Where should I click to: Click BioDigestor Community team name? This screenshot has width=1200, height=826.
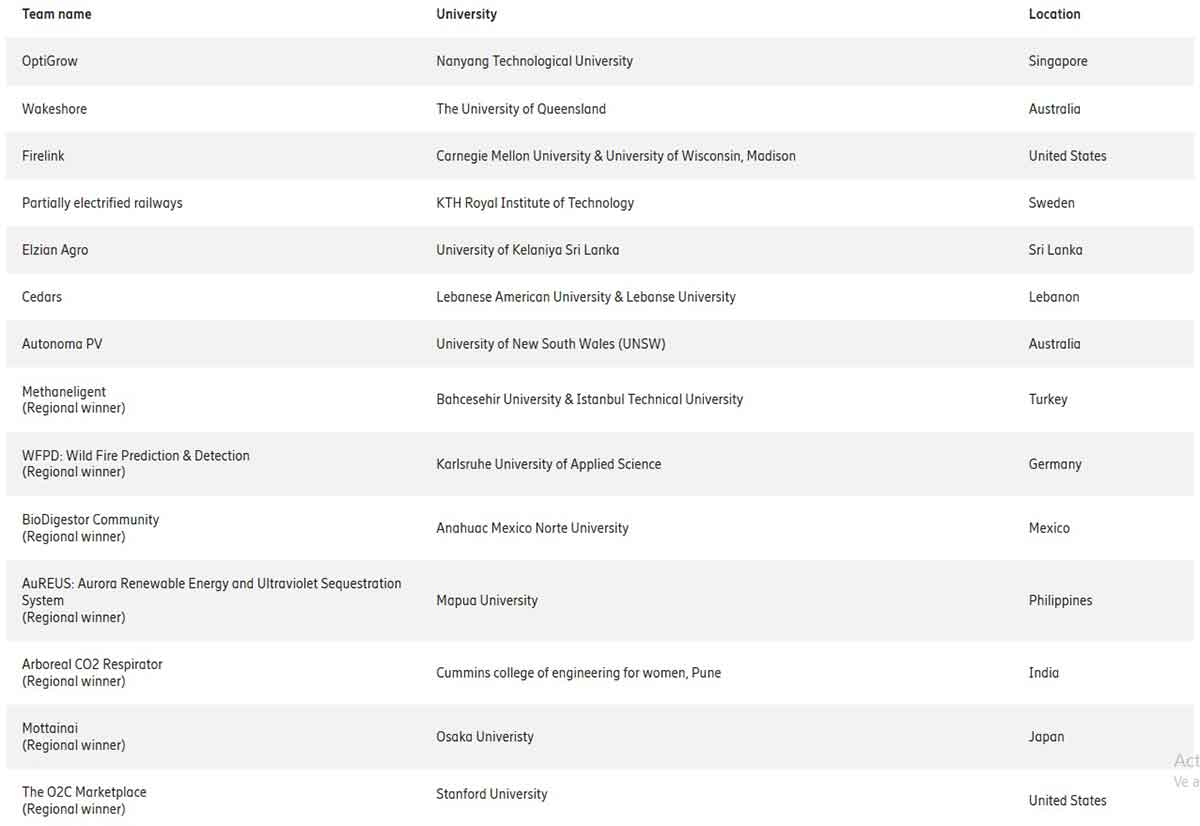[90, 520]
